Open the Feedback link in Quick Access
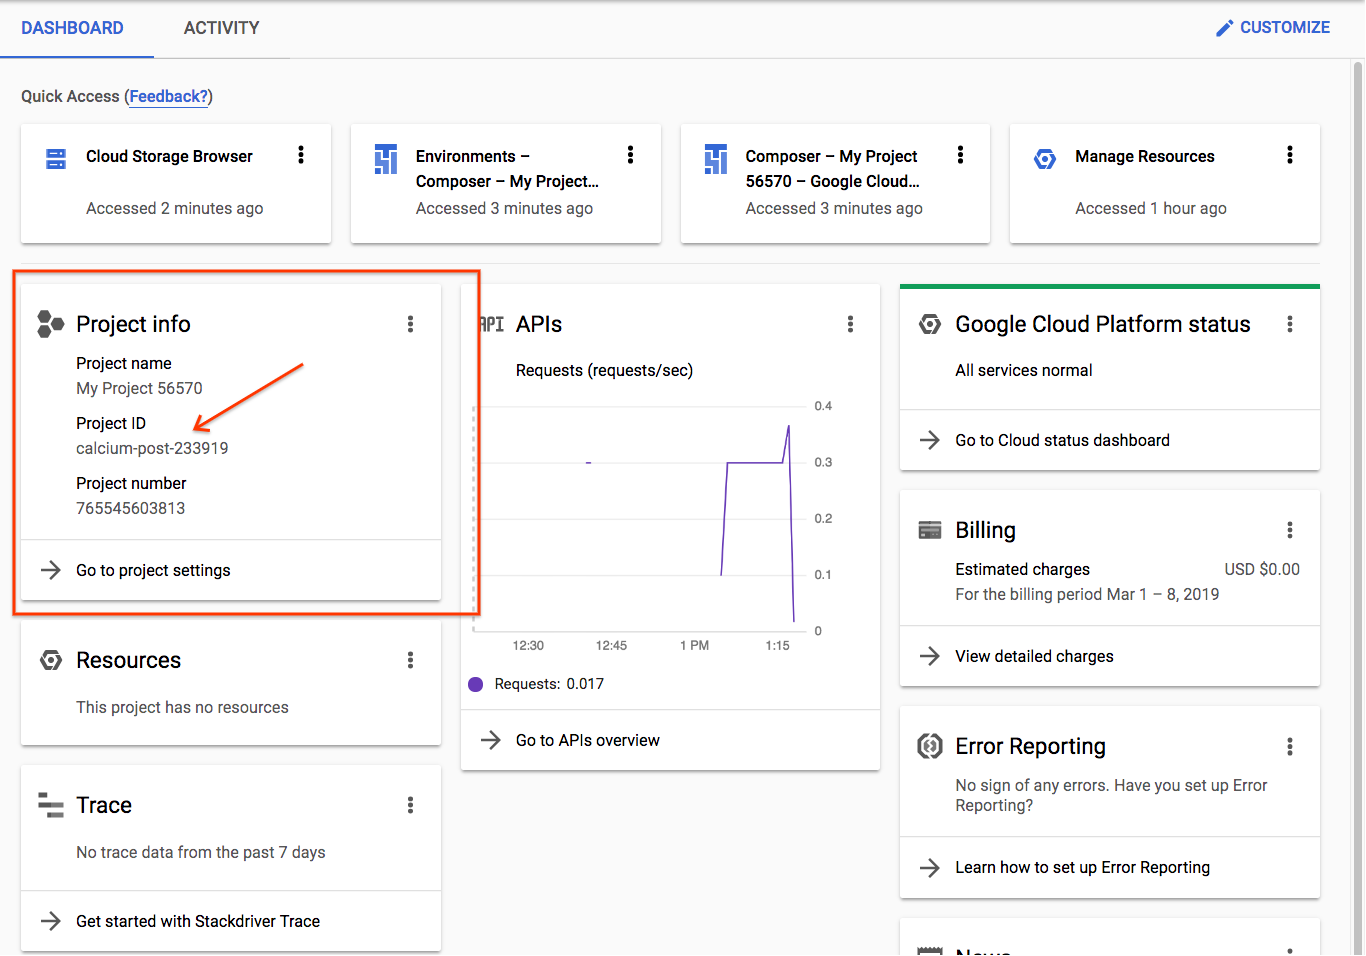Viewport: 1366px width, 956px height. coord(168,96)
